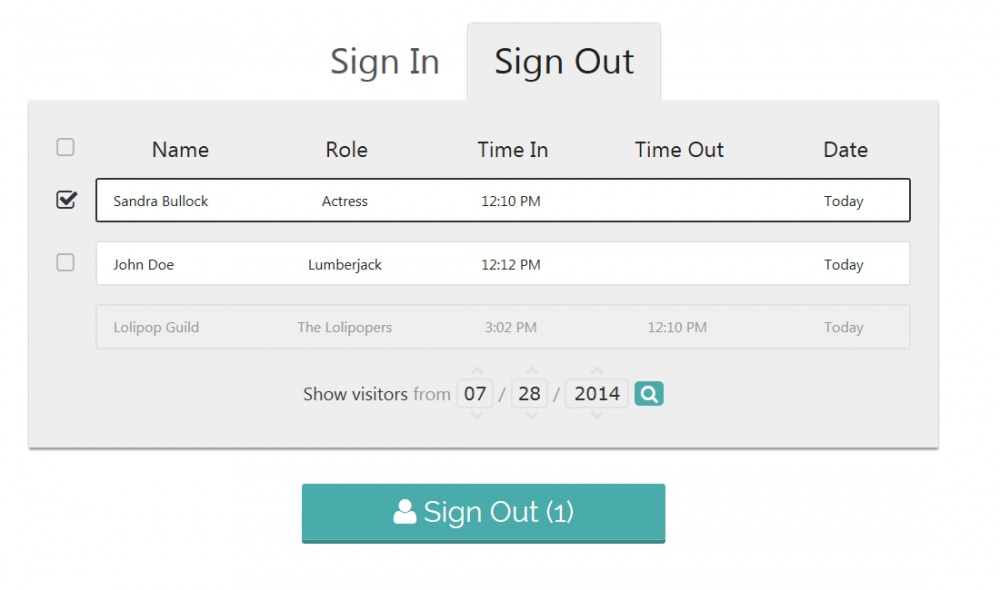
Task: Select the Sandra Bullock visitor row
Action: pyautogui.click(x=503, y=200)
